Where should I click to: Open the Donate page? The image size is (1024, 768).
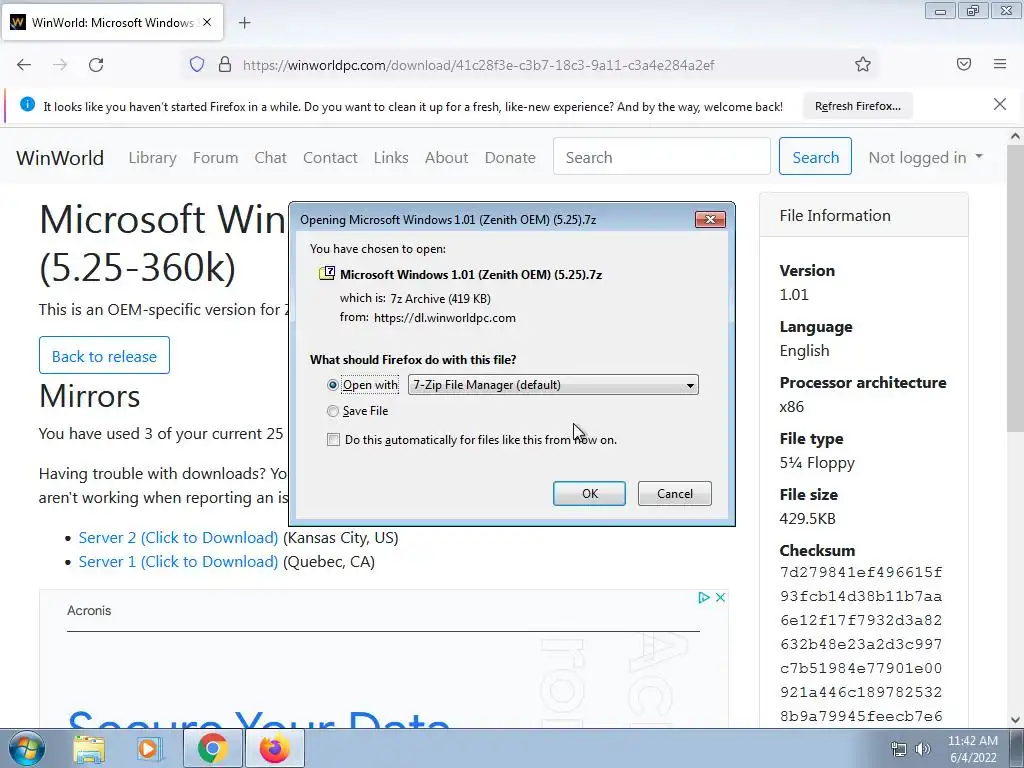[x=510, y=157]
